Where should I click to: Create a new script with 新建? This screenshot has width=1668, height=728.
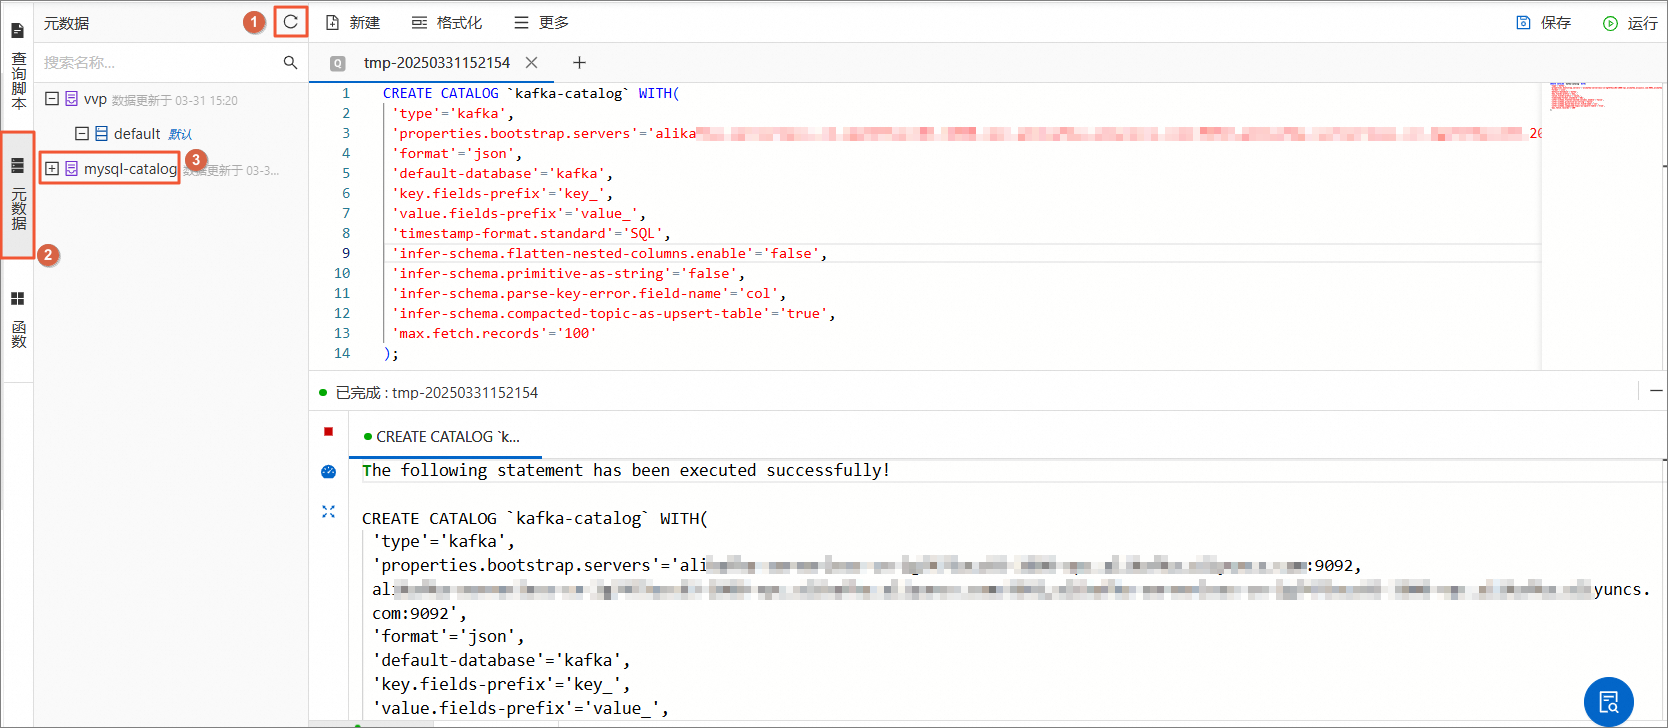pyautogui.click(x=353, y=22)
